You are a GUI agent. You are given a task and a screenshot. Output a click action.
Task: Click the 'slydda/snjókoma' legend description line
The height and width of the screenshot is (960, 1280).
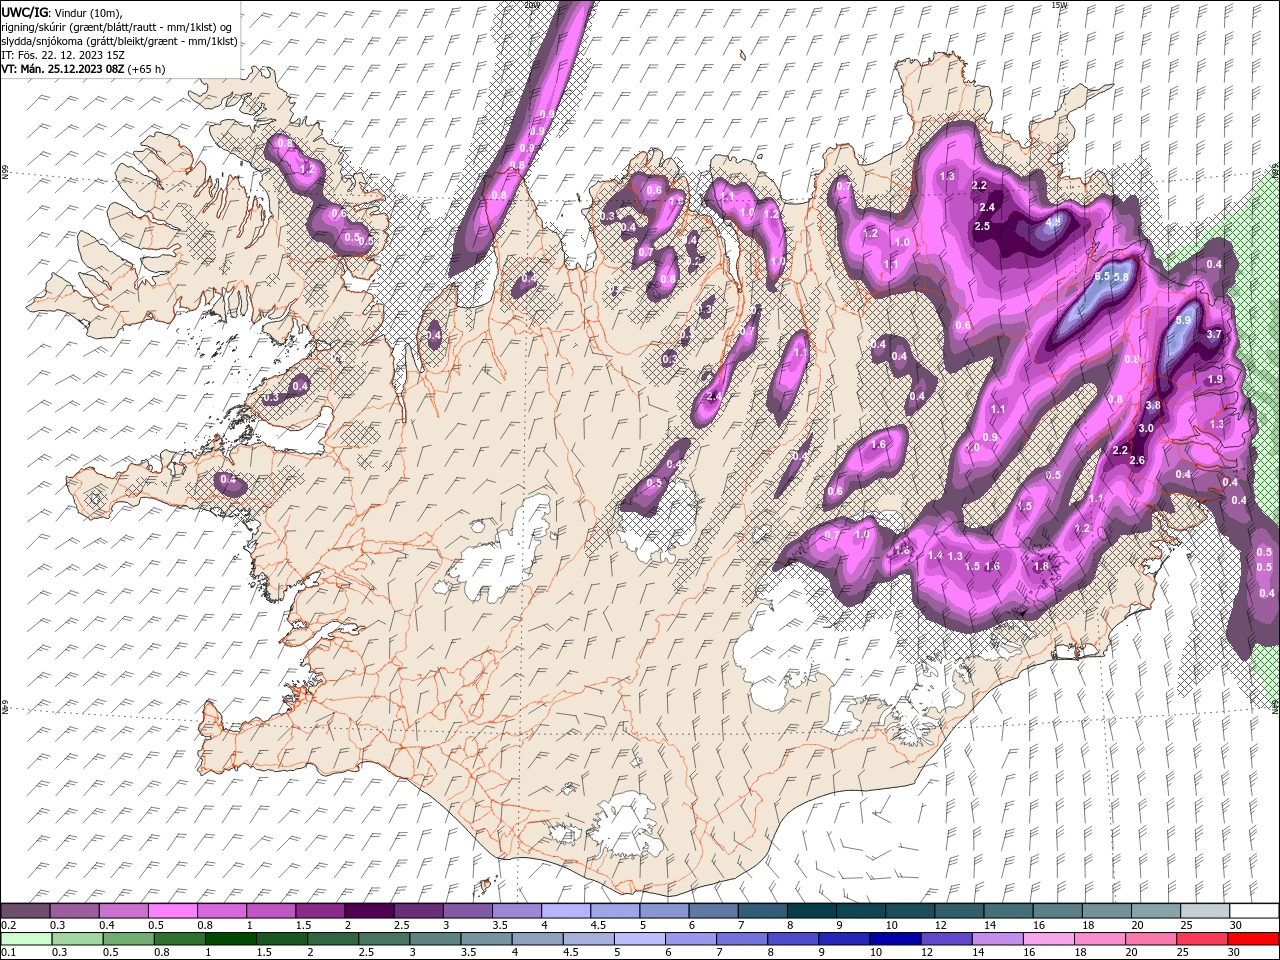coord(119,41)
